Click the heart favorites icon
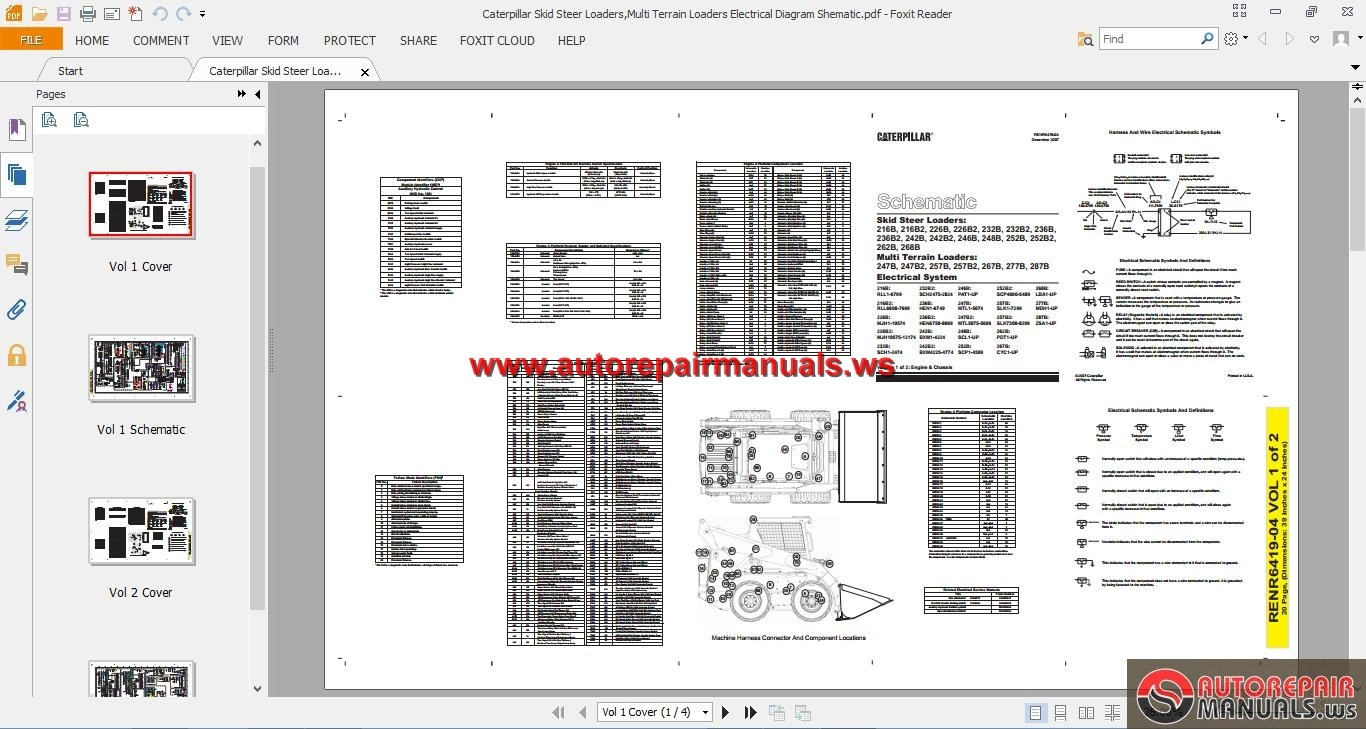Viewport: 1366px width, 729px height. point(1313,39)
